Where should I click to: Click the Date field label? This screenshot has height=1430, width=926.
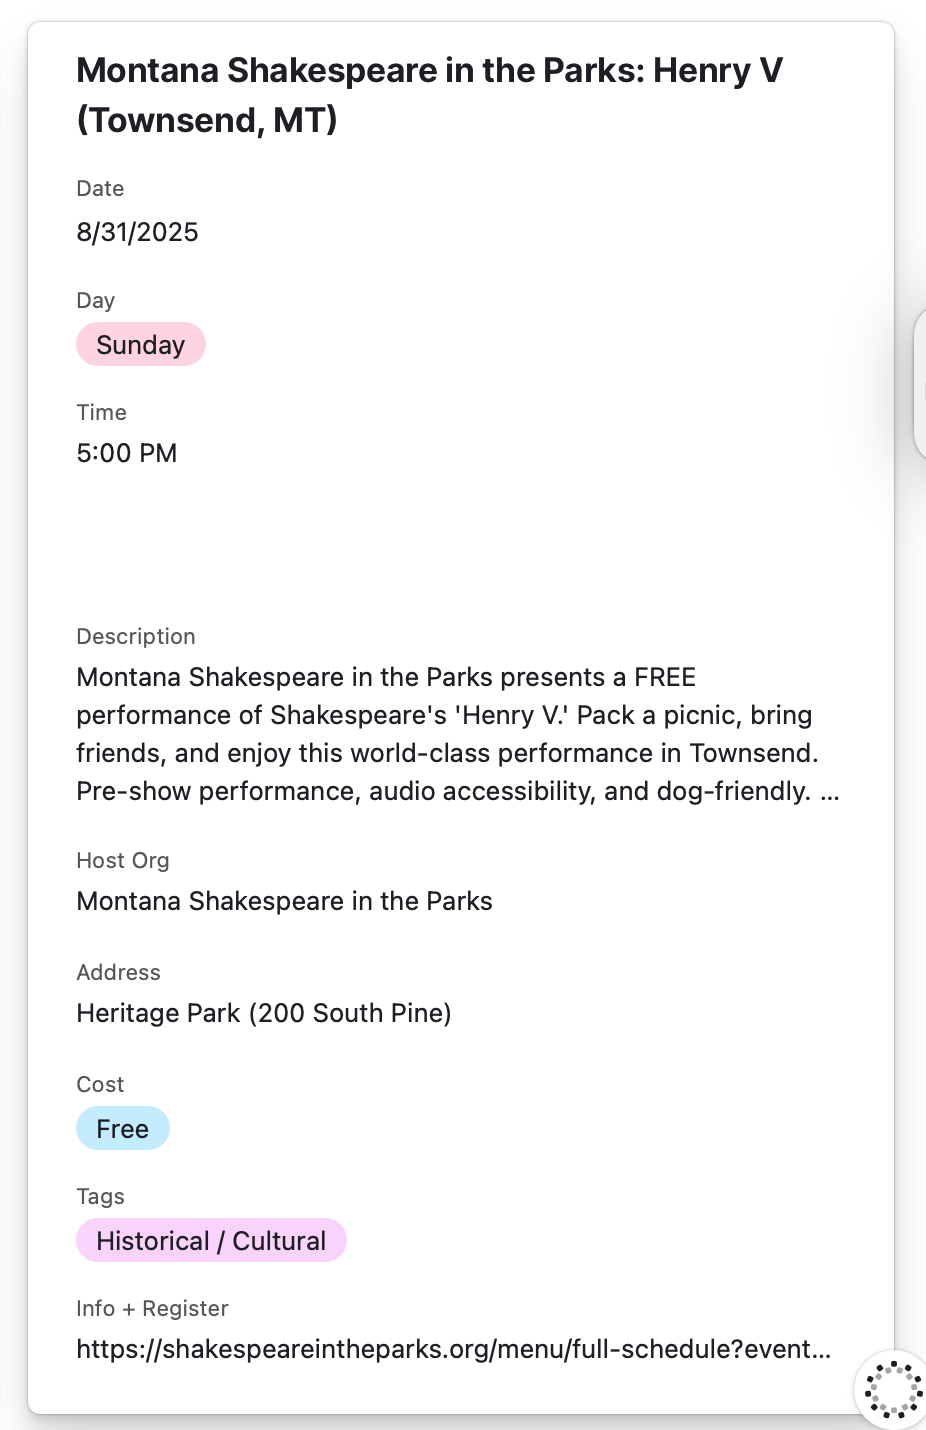click(100, 188)
